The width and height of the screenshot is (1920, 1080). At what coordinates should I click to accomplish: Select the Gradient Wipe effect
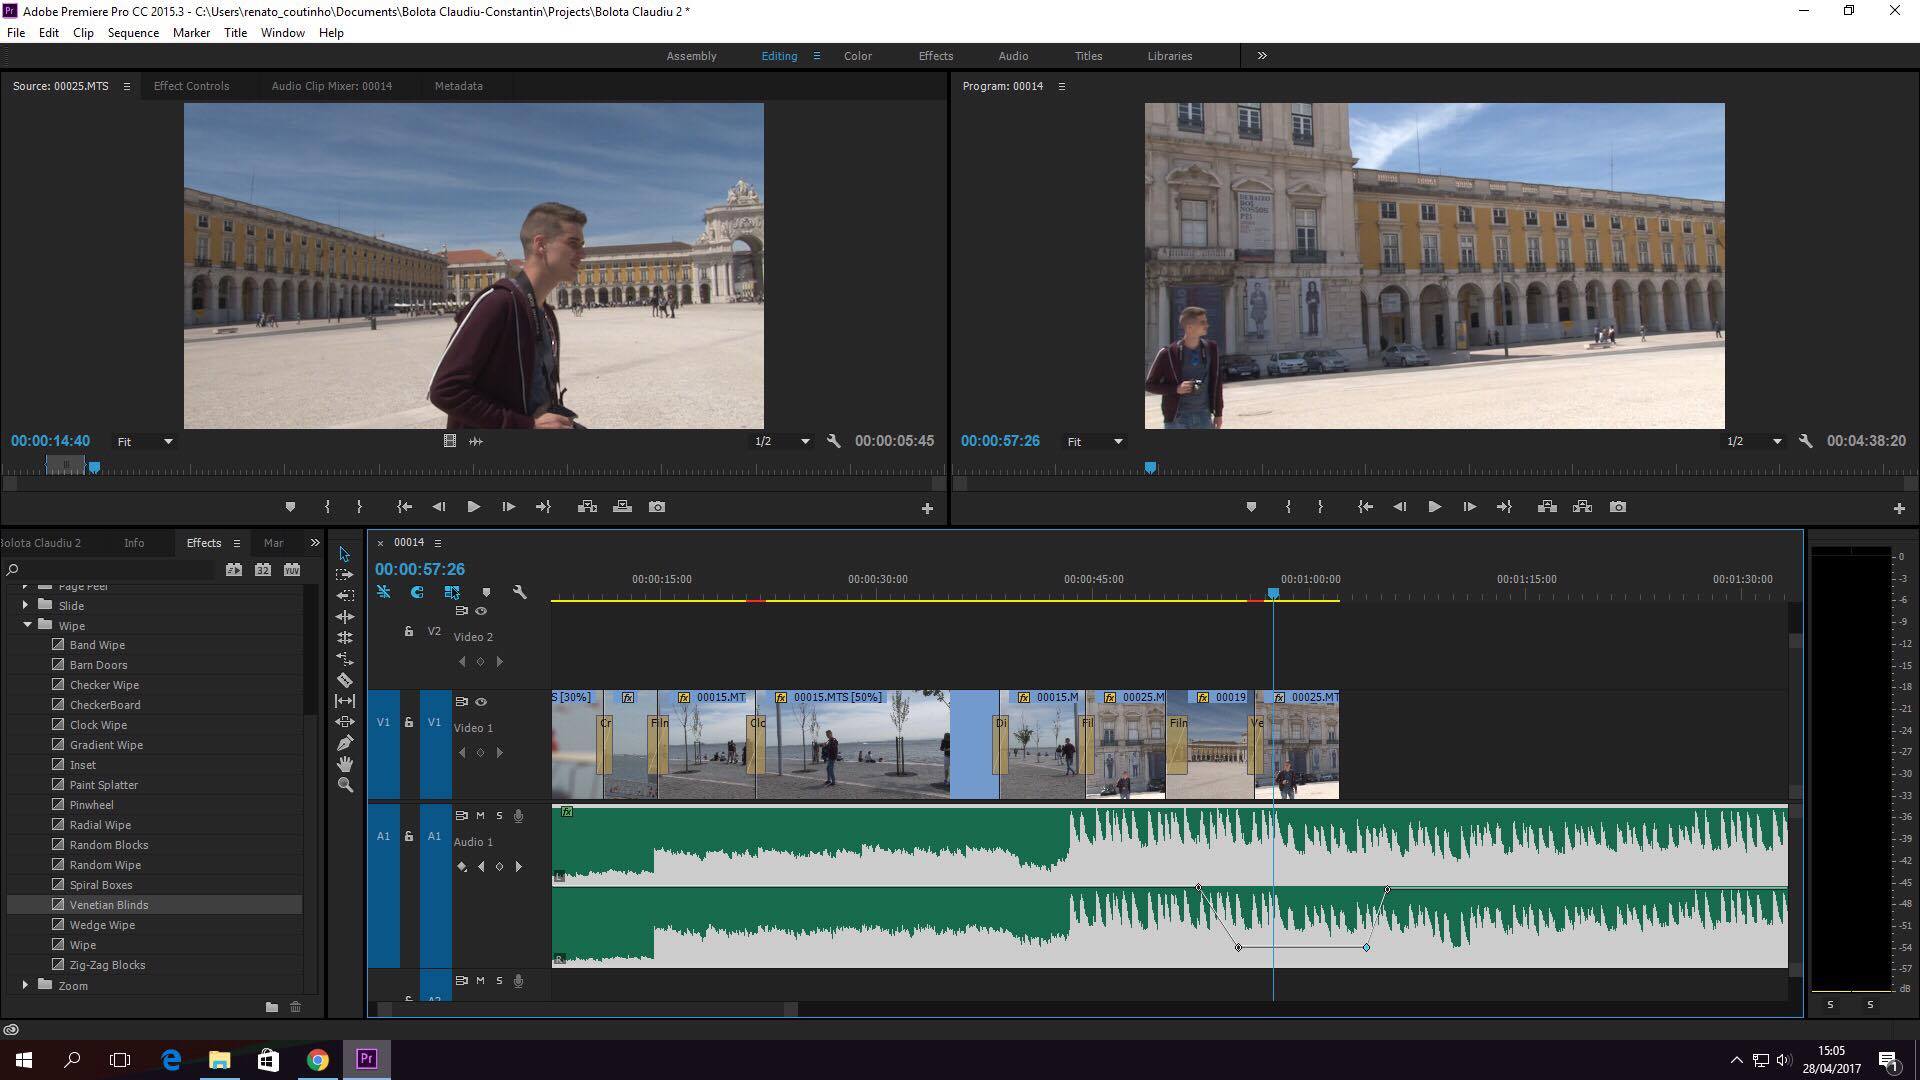click(x=106, y=745)
